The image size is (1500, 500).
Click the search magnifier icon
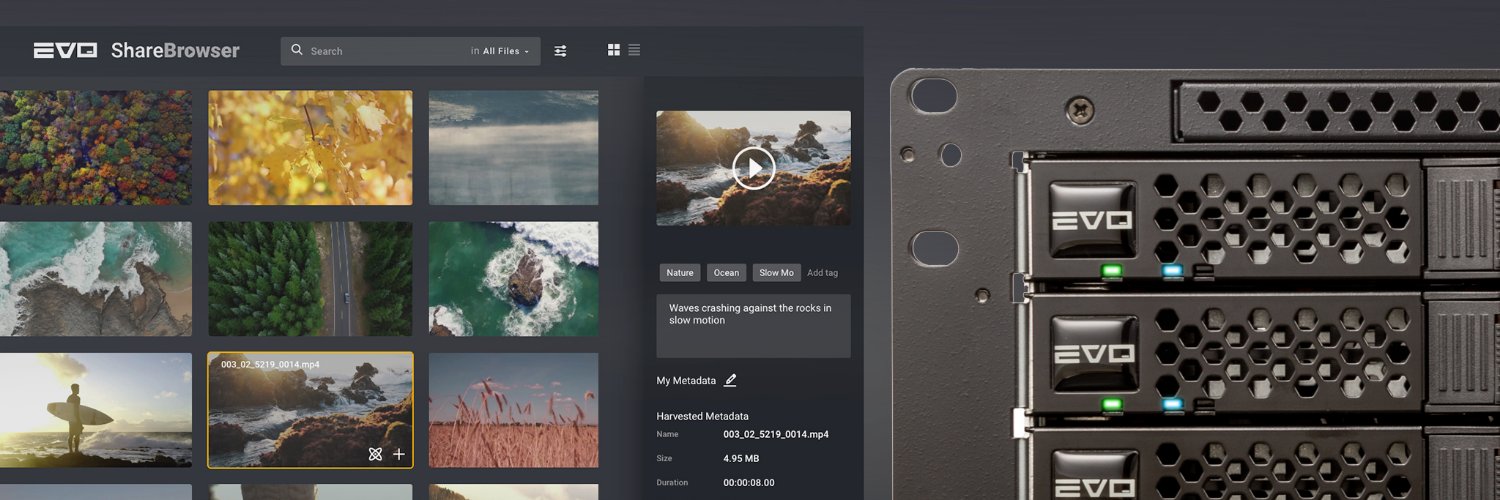tap(297, 50)
